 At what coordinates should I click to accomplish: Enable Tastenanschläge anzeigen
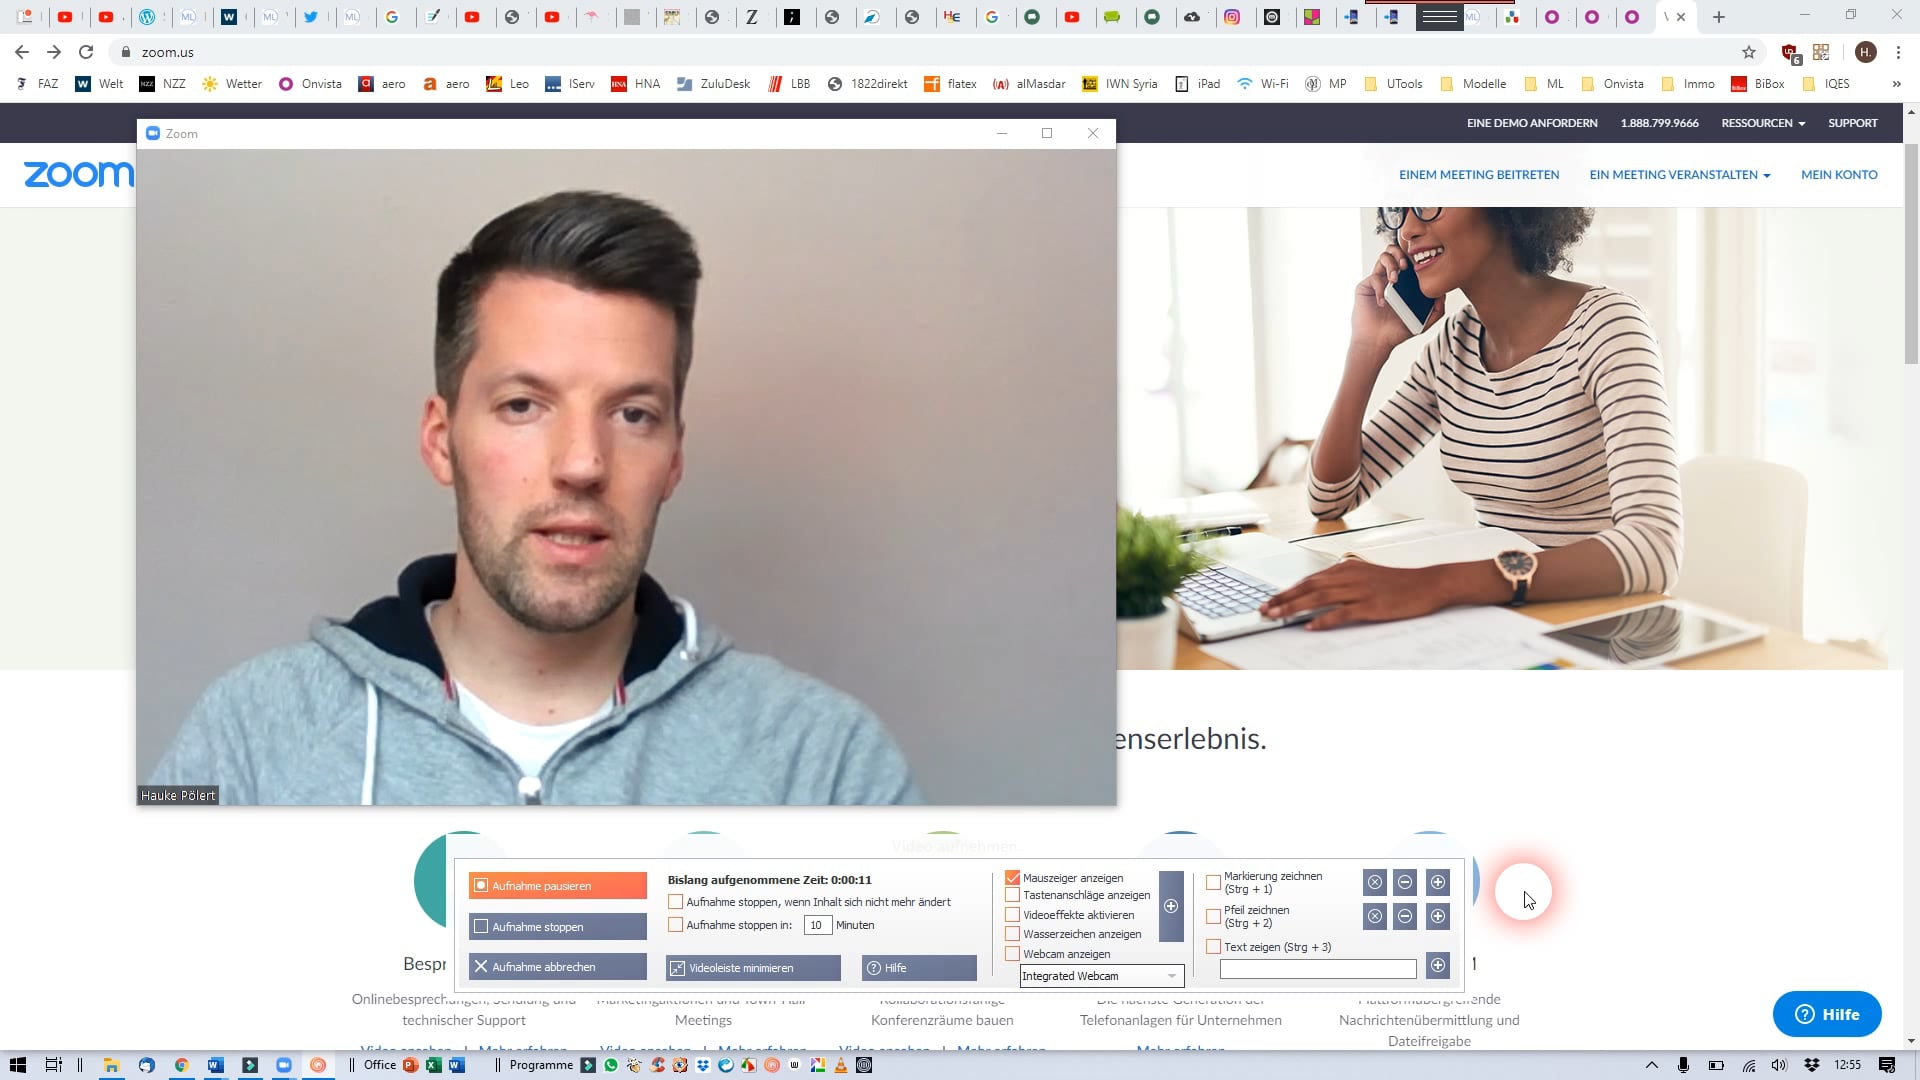point(1012,895)
